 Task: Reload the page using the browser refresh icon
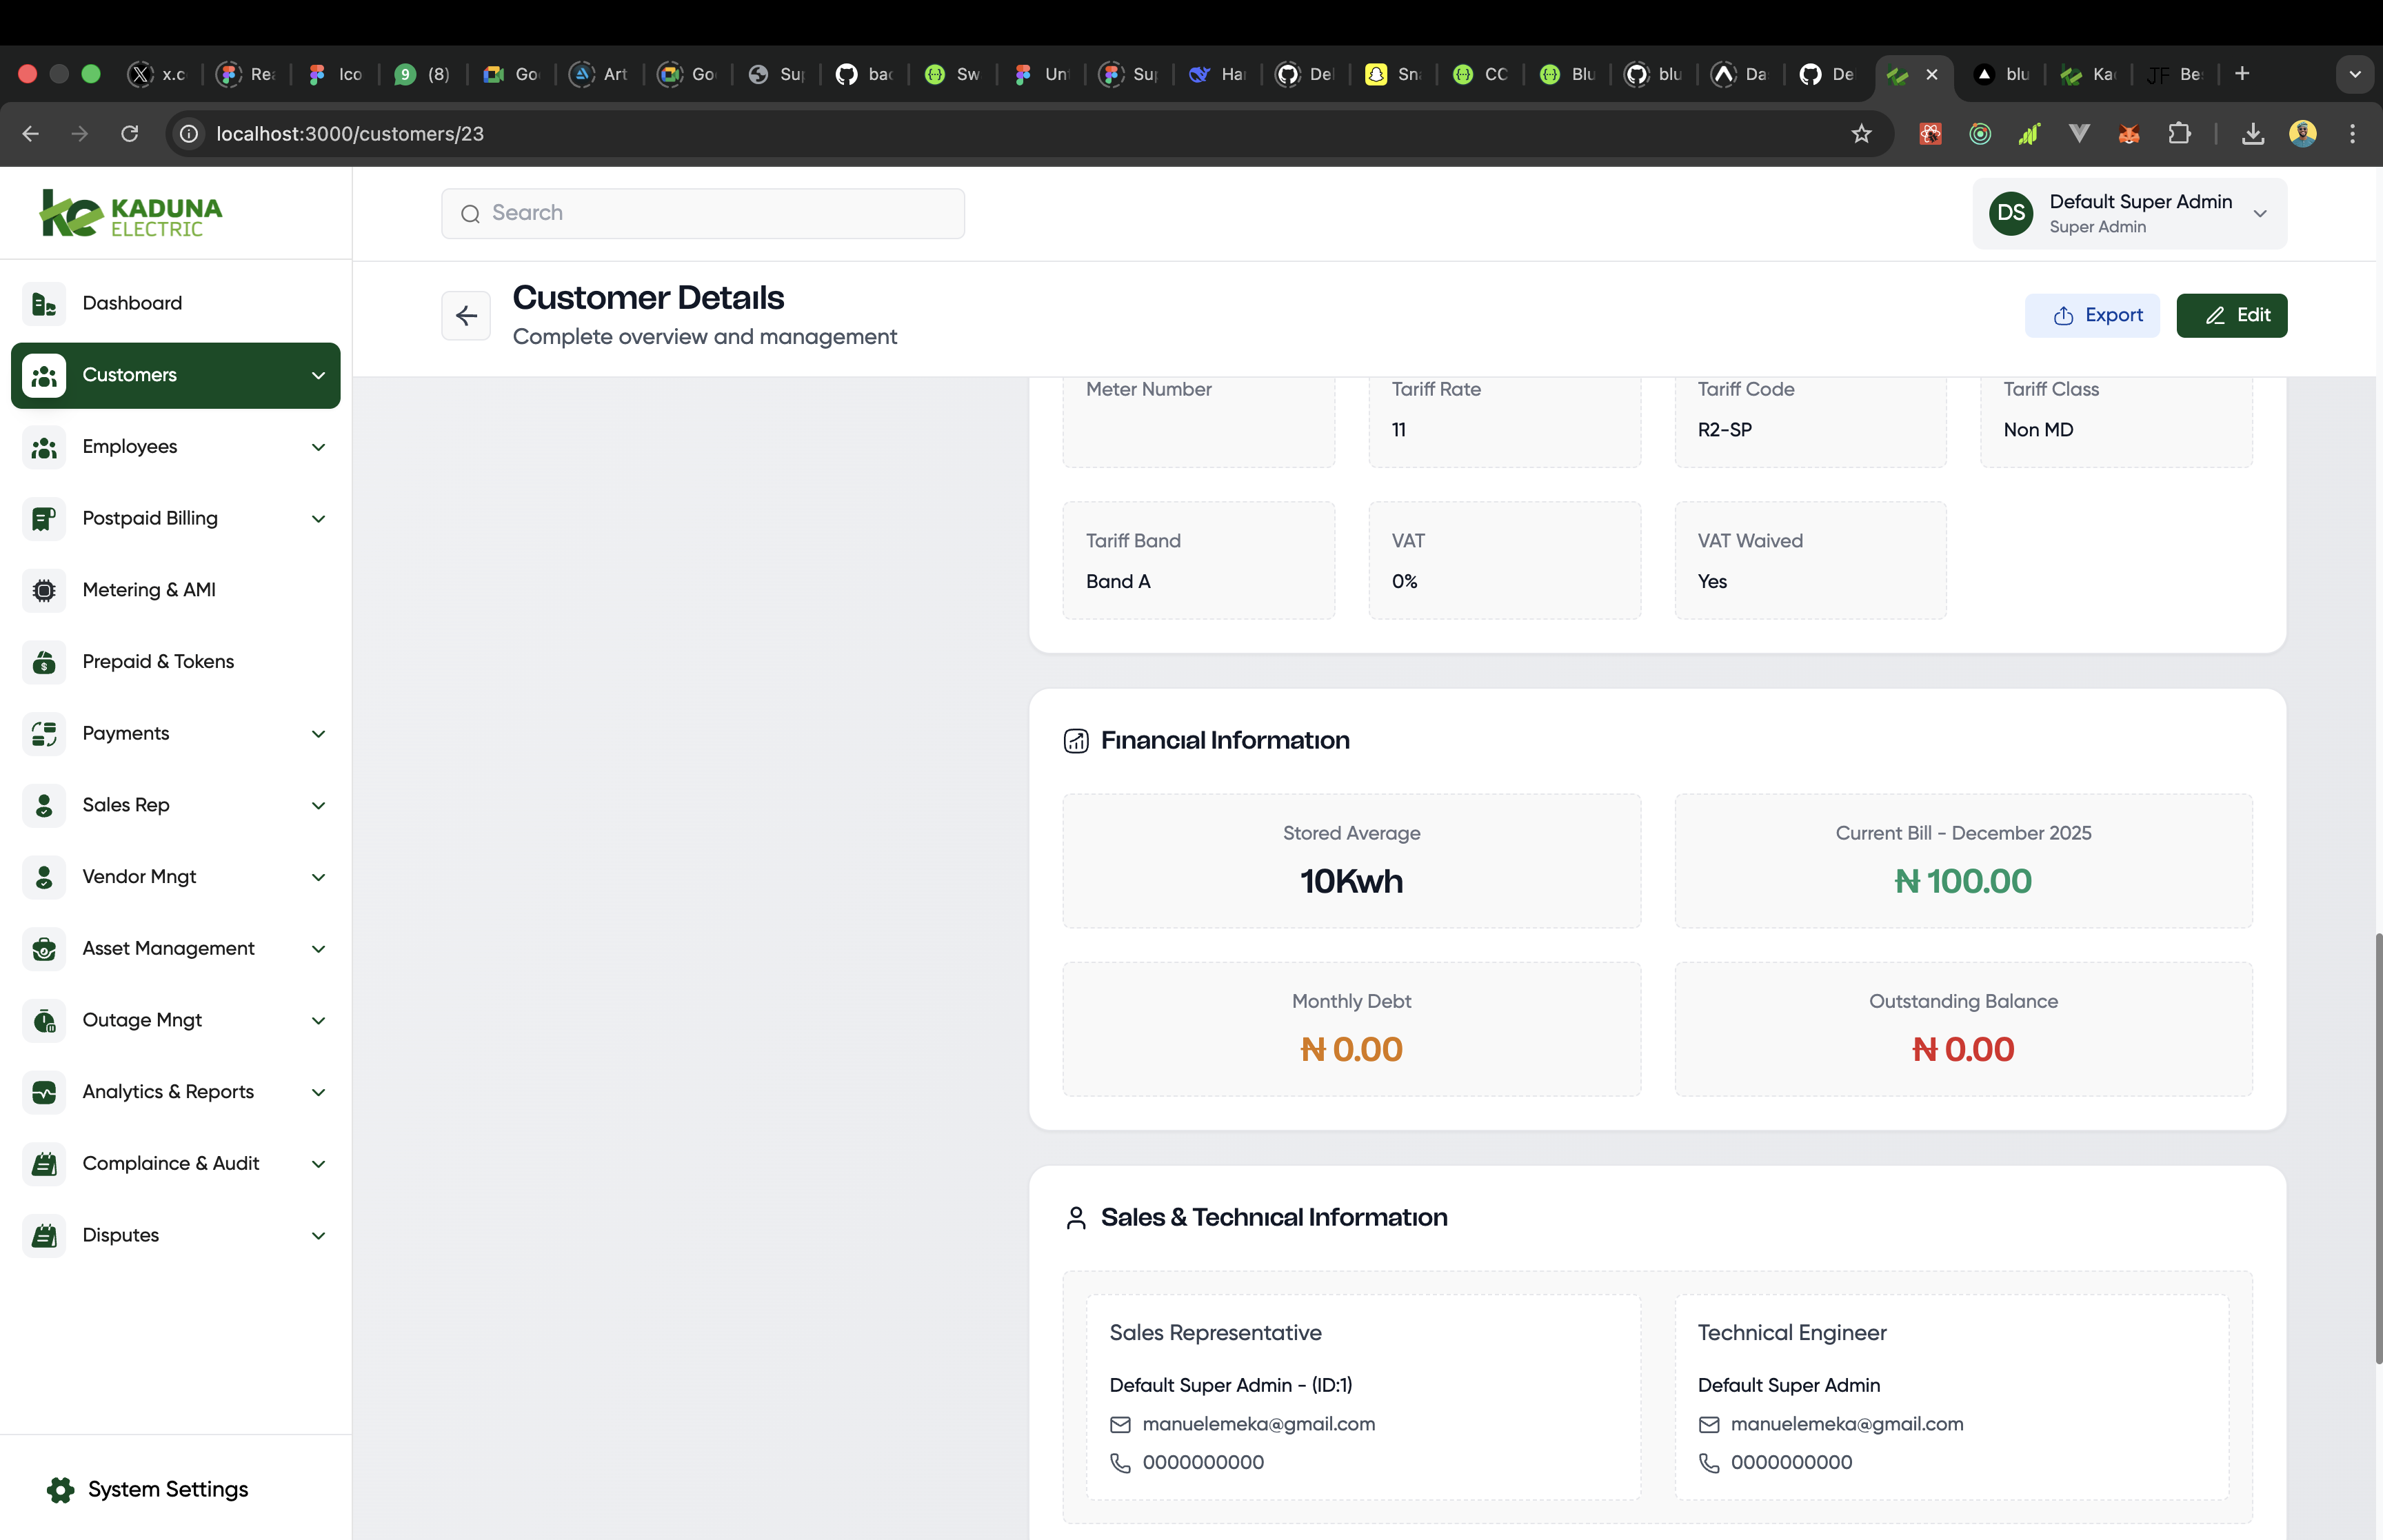pyautogui.click(x=130, y=134)
